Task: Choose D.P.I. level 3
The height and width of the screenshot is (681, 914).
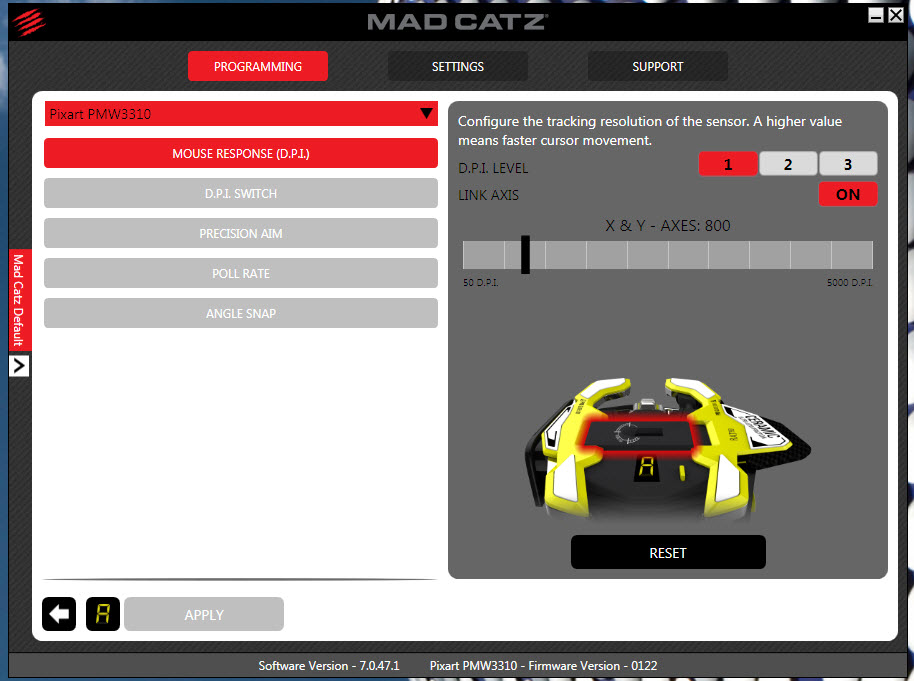Action: (x=848, y=164)
